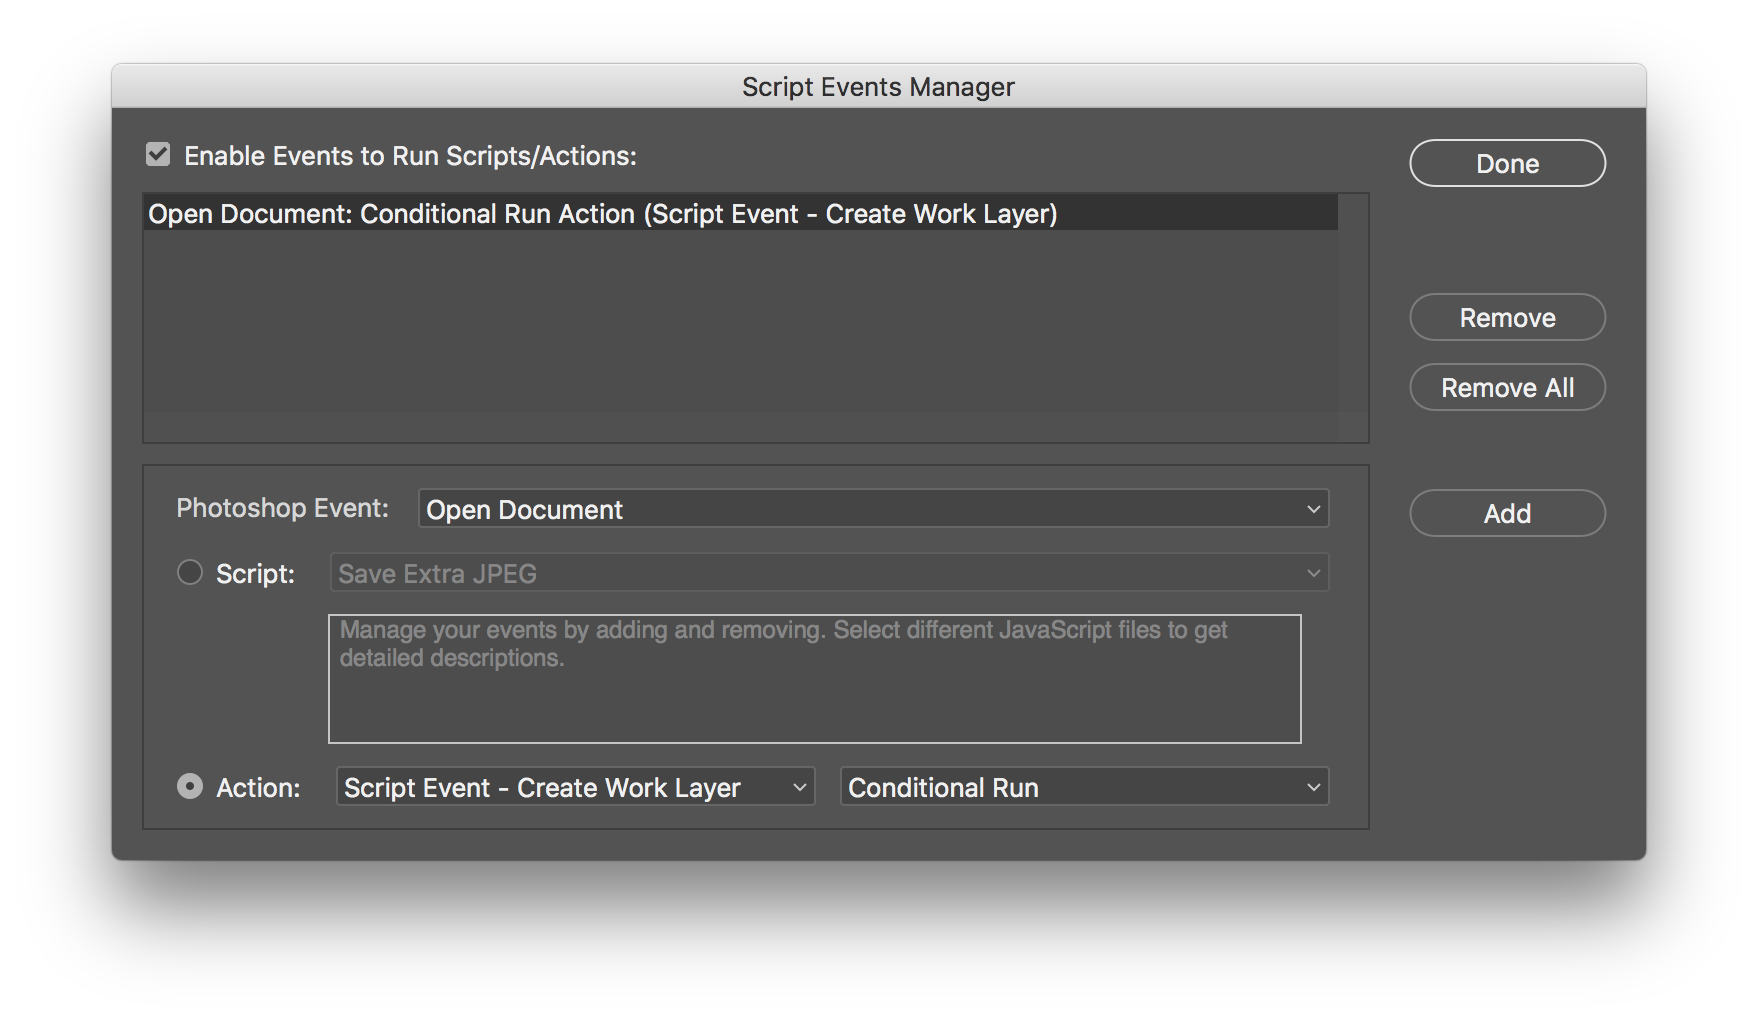Image resolution: width=1758 pixels, height=1020 pixels.
Task: Toggle the Enable Events to Run Scripts checkbox
Action: click(158, 155)
